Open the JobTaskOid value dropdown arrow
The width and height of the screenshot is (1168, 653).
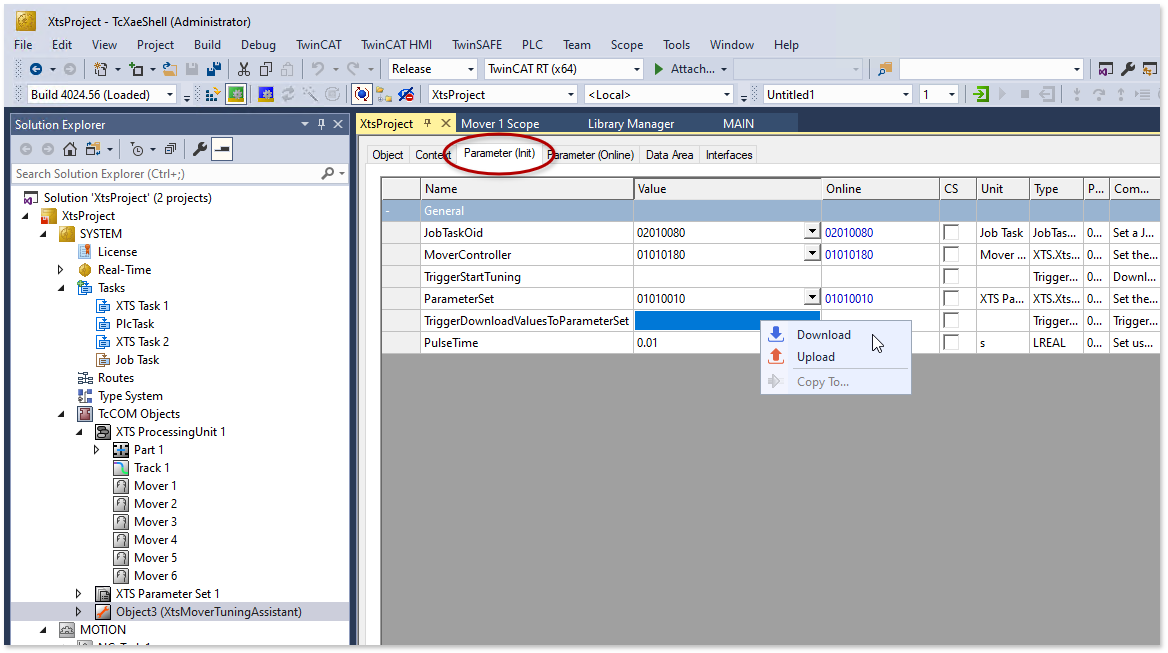coord(812,232)
